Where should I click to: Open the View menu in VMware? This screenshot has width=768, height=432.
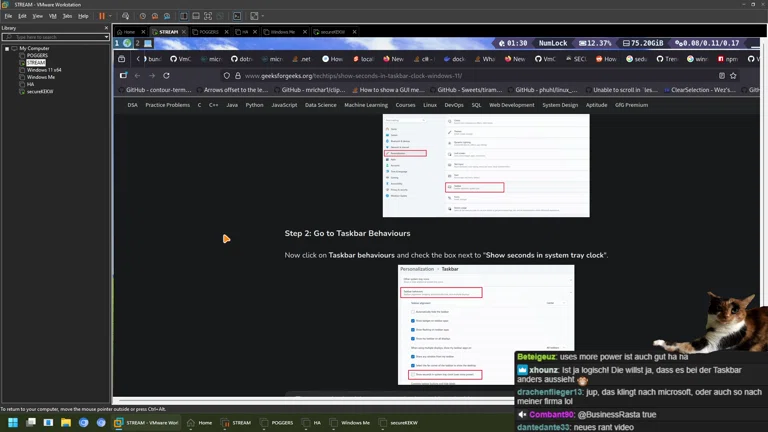click(x=37, y=16)
